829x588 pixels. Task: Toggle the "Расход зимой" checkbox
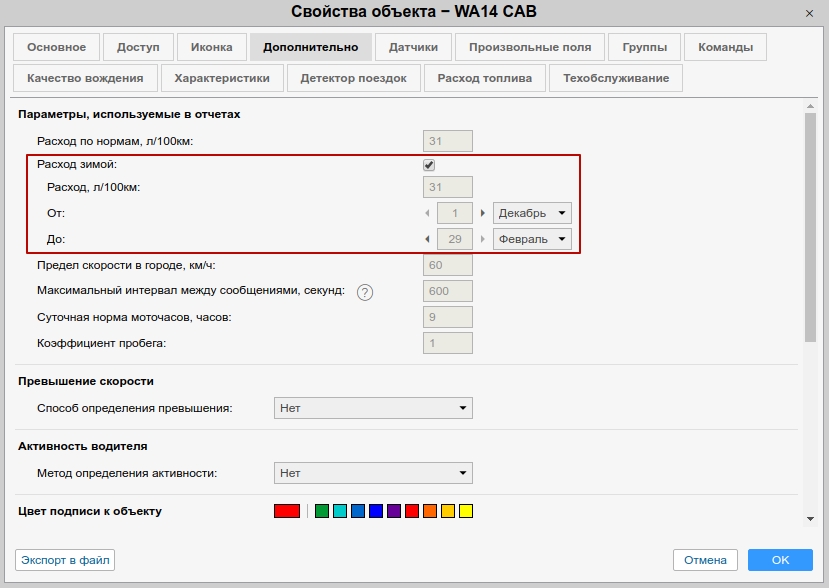click(x=429, y=165)
